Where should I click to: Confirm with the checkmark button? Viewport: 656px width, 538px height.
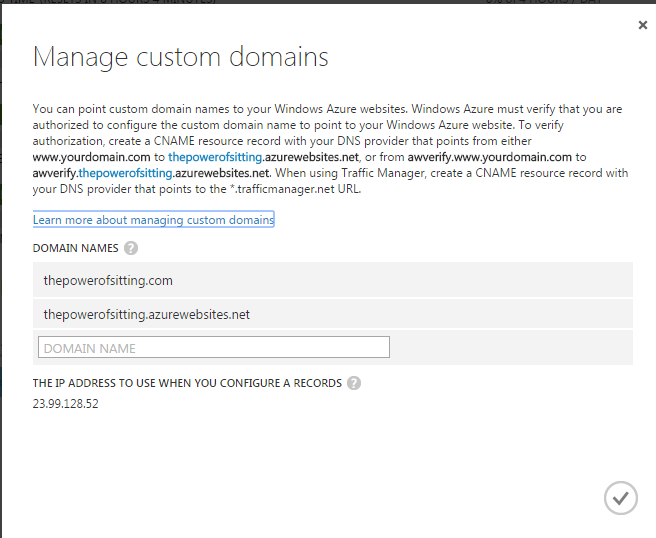click(620, 498)
